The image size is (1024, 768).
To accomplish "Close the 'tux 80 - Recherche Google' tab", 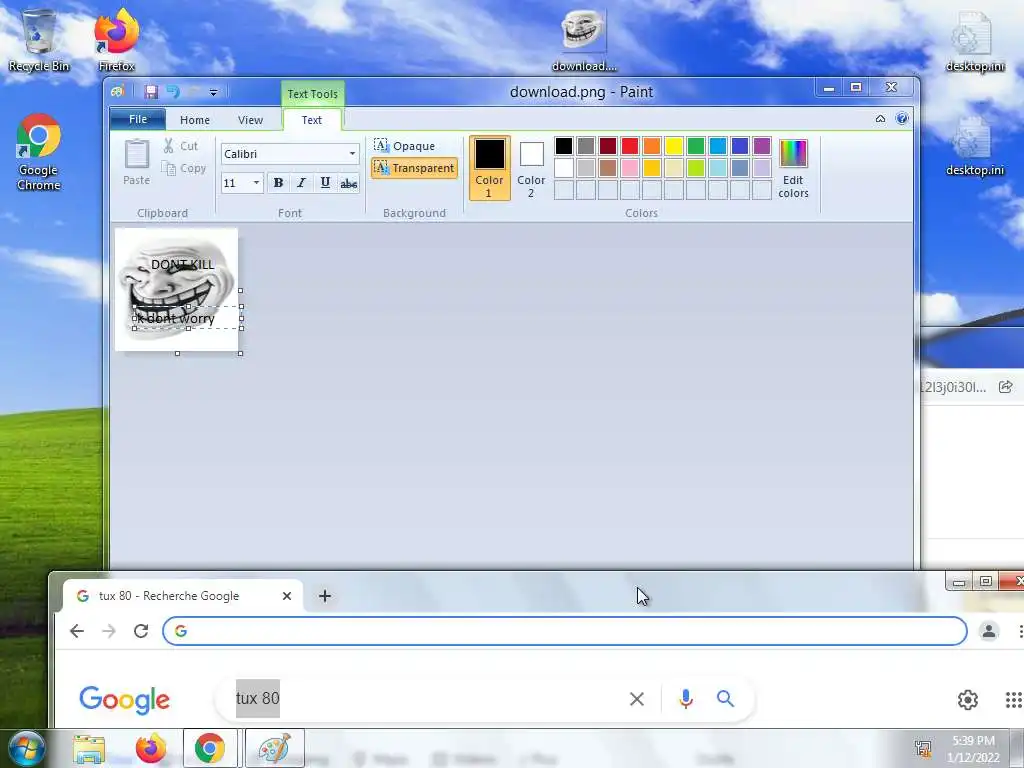I will [x=287, y=596].
